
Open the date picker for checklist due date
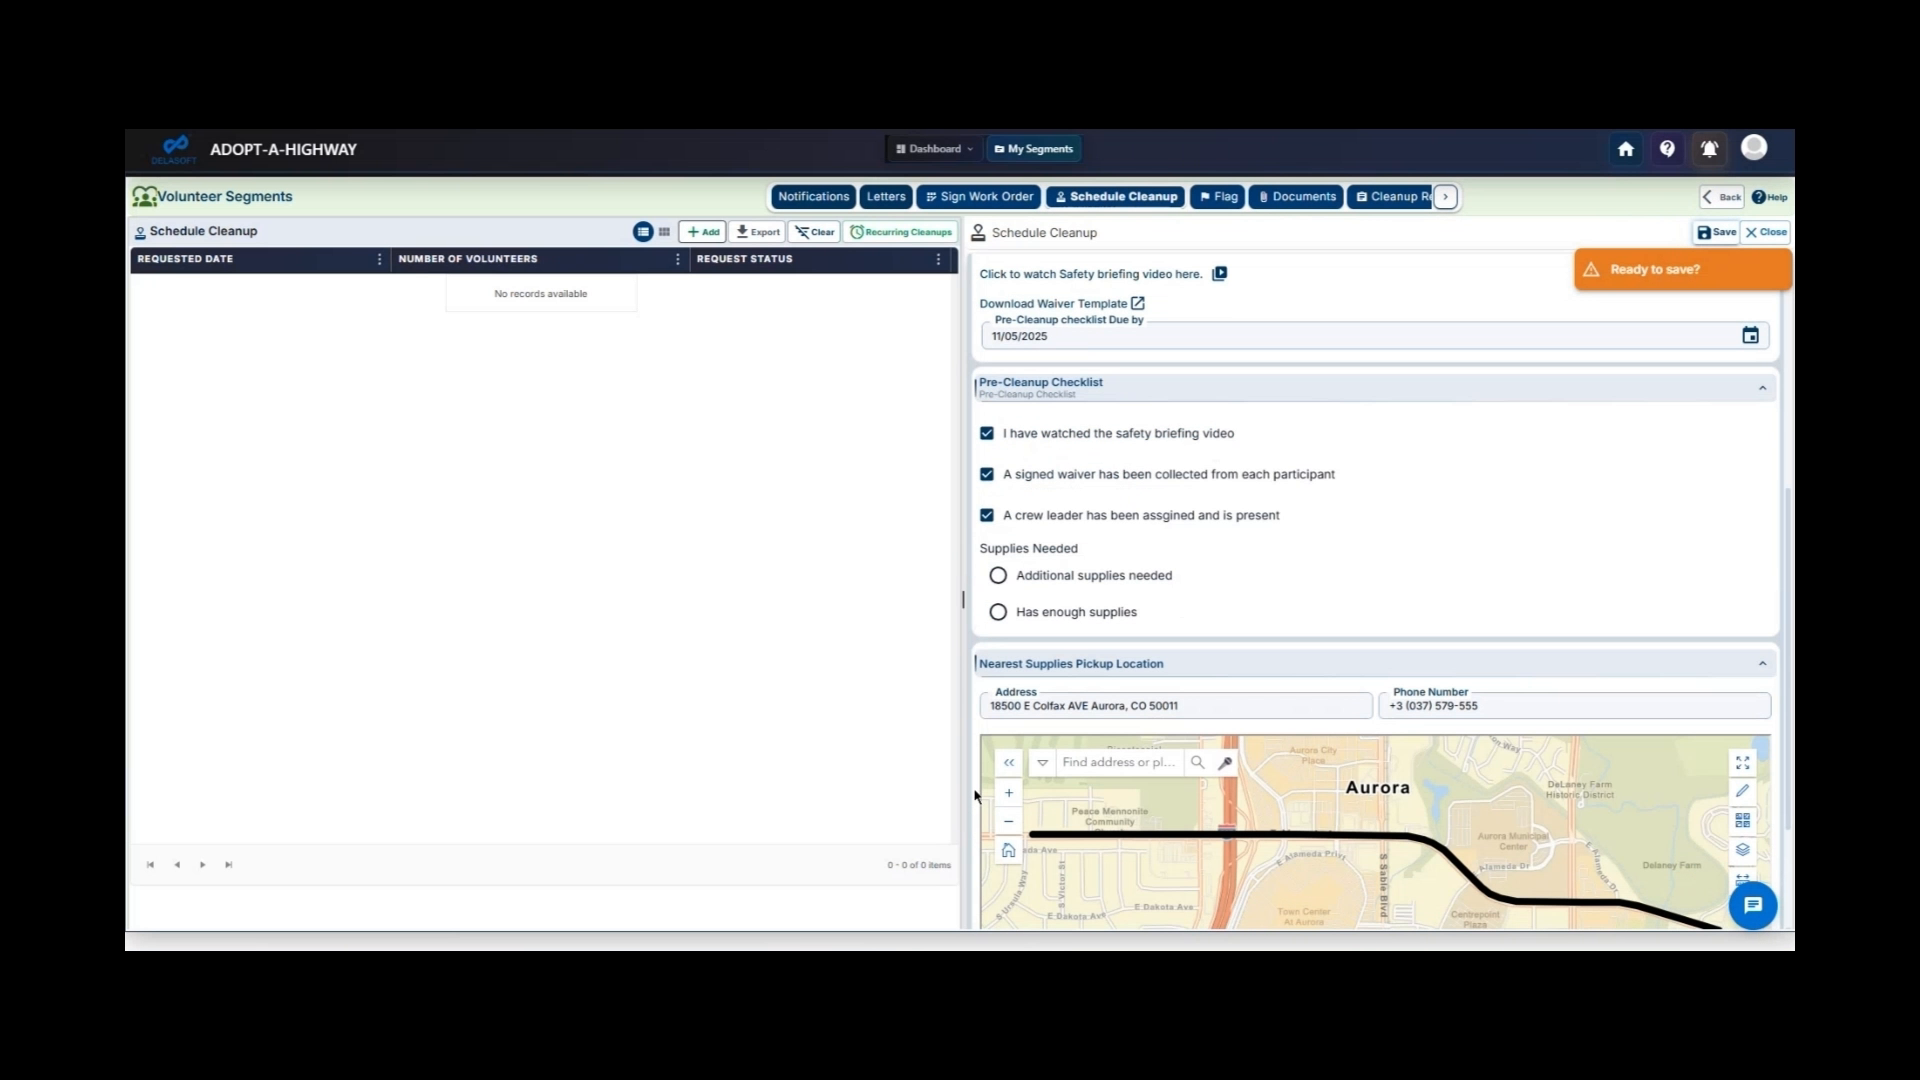coord(1750,335)
